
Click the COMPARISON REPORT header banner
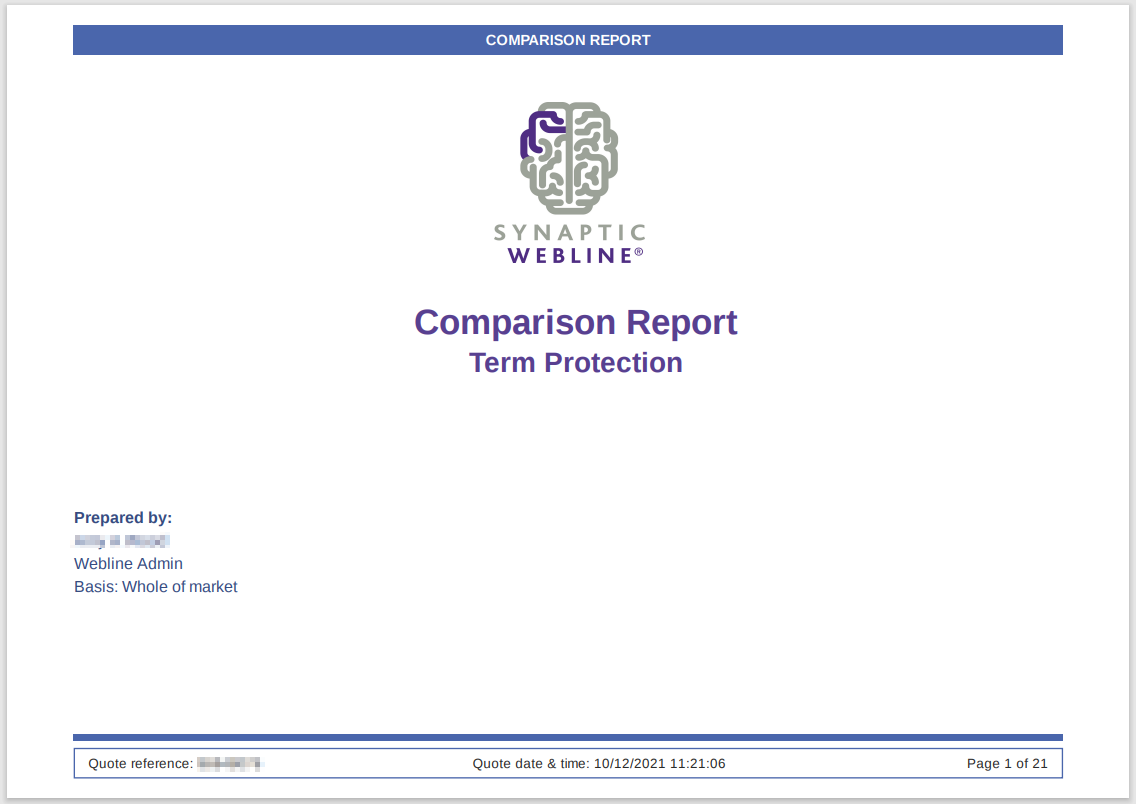coord(568,40)
